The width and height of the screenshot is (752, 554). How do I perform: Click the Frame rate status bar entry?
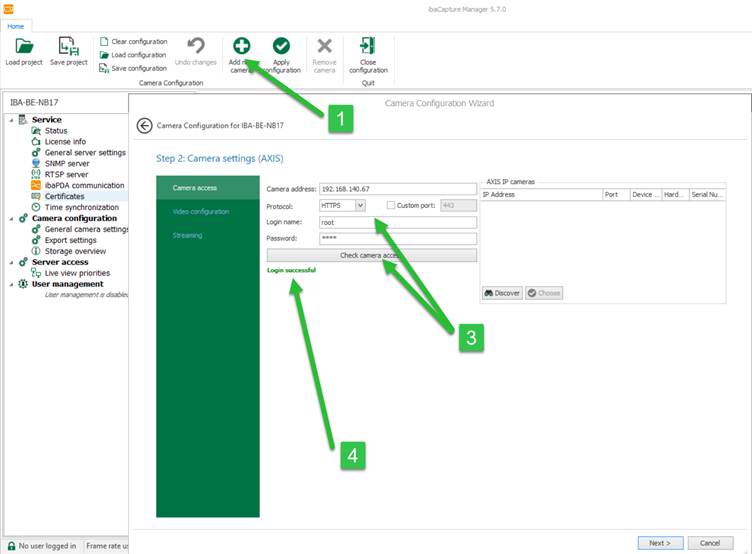point(107,546)
